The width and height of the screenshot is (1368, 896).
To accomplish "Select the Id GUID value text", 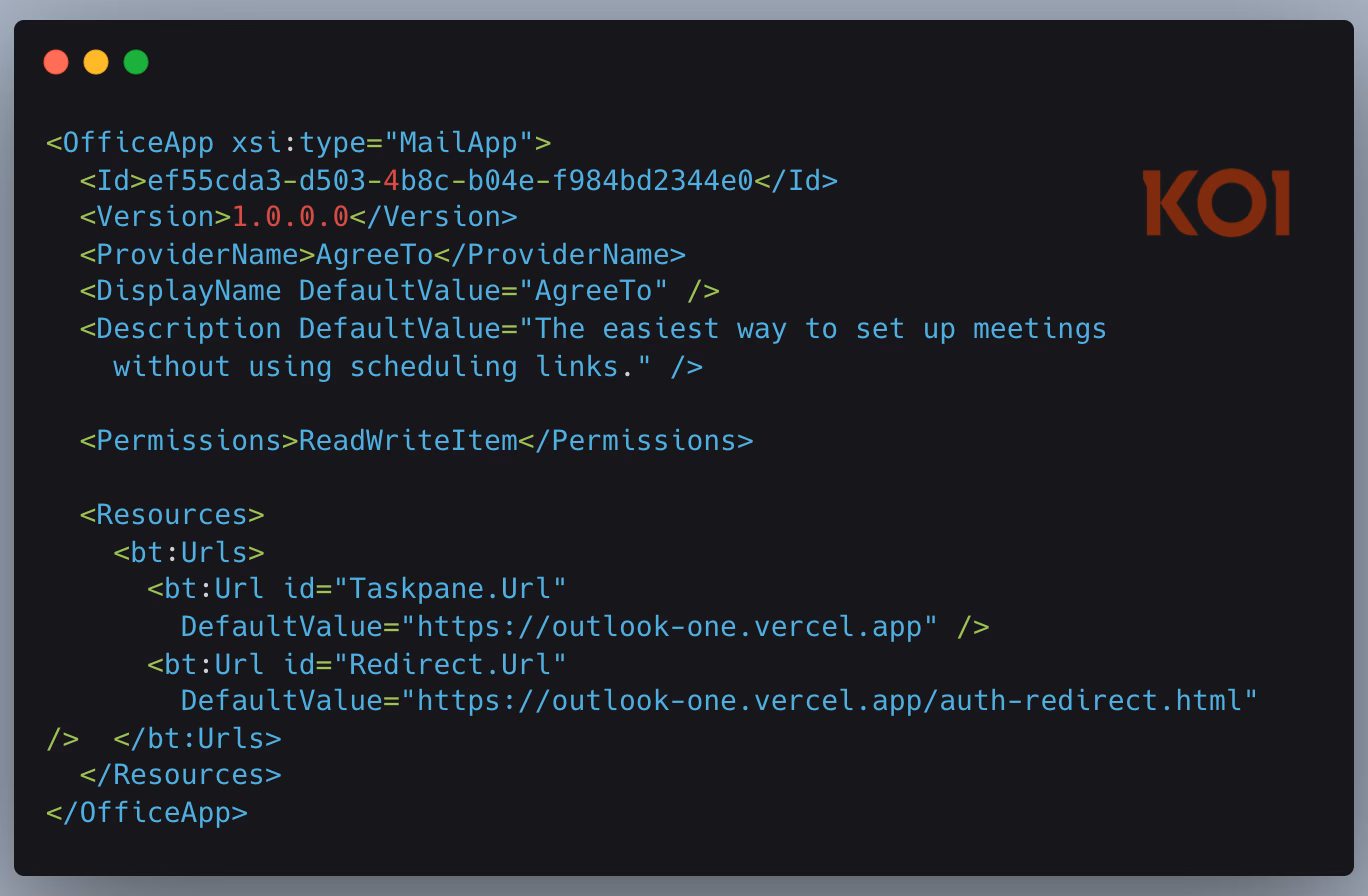I will point(450,180).
